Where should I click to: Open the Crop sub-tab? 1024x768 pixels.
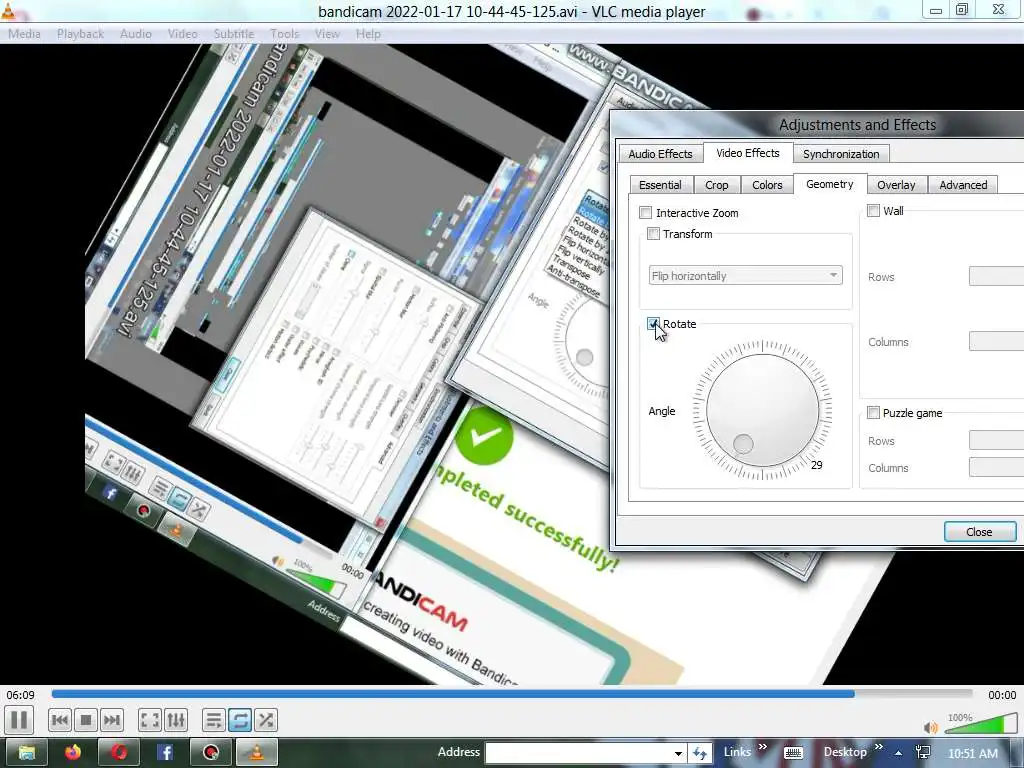pyautogui.click(x=716, y=185)
